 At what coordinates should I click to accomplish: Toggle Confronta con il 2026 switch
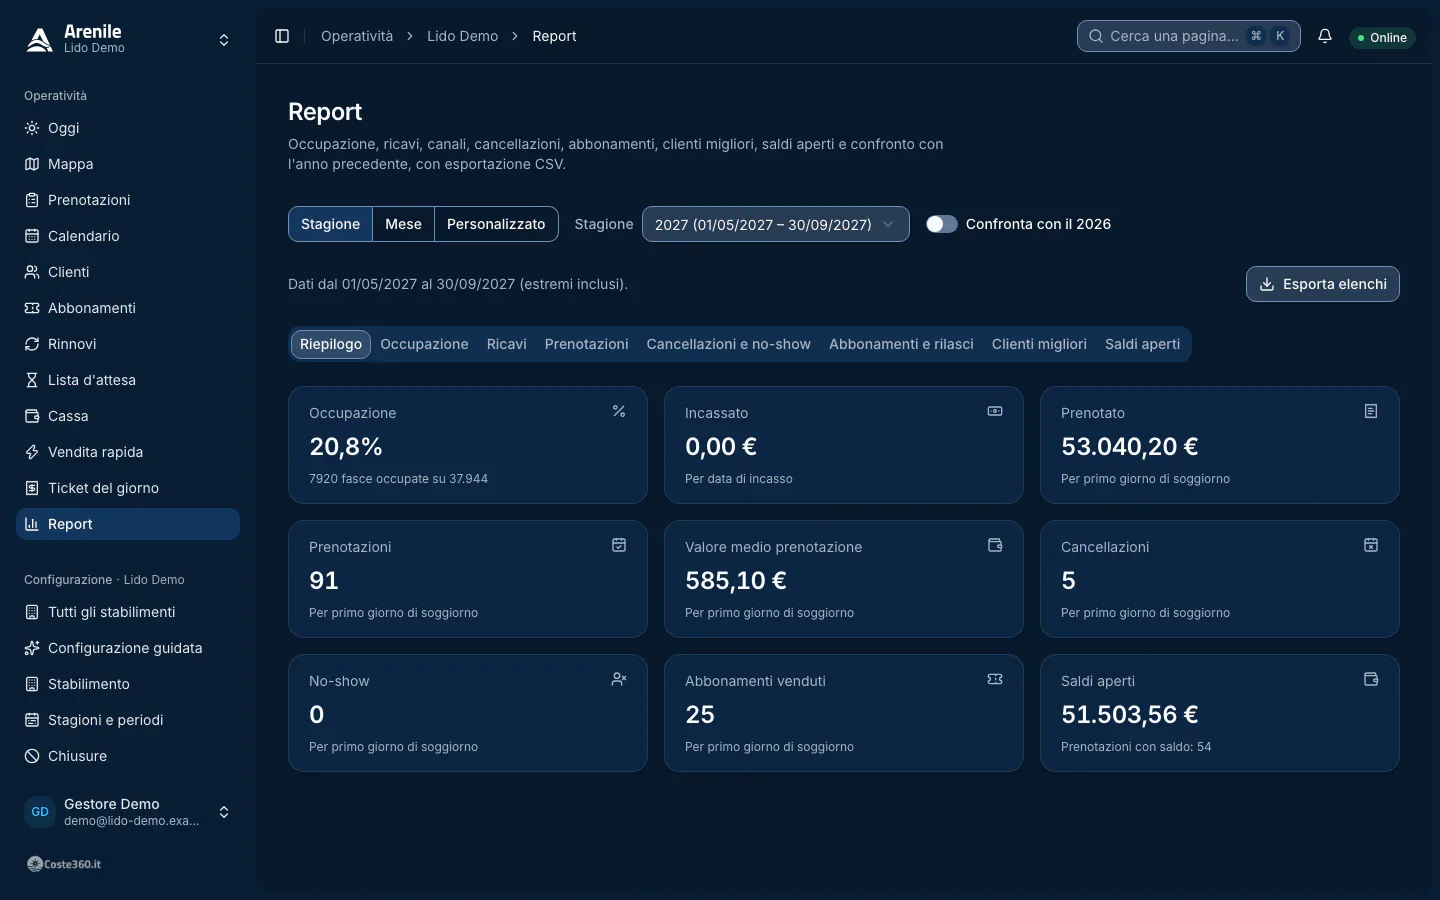[x=941, y=224]
